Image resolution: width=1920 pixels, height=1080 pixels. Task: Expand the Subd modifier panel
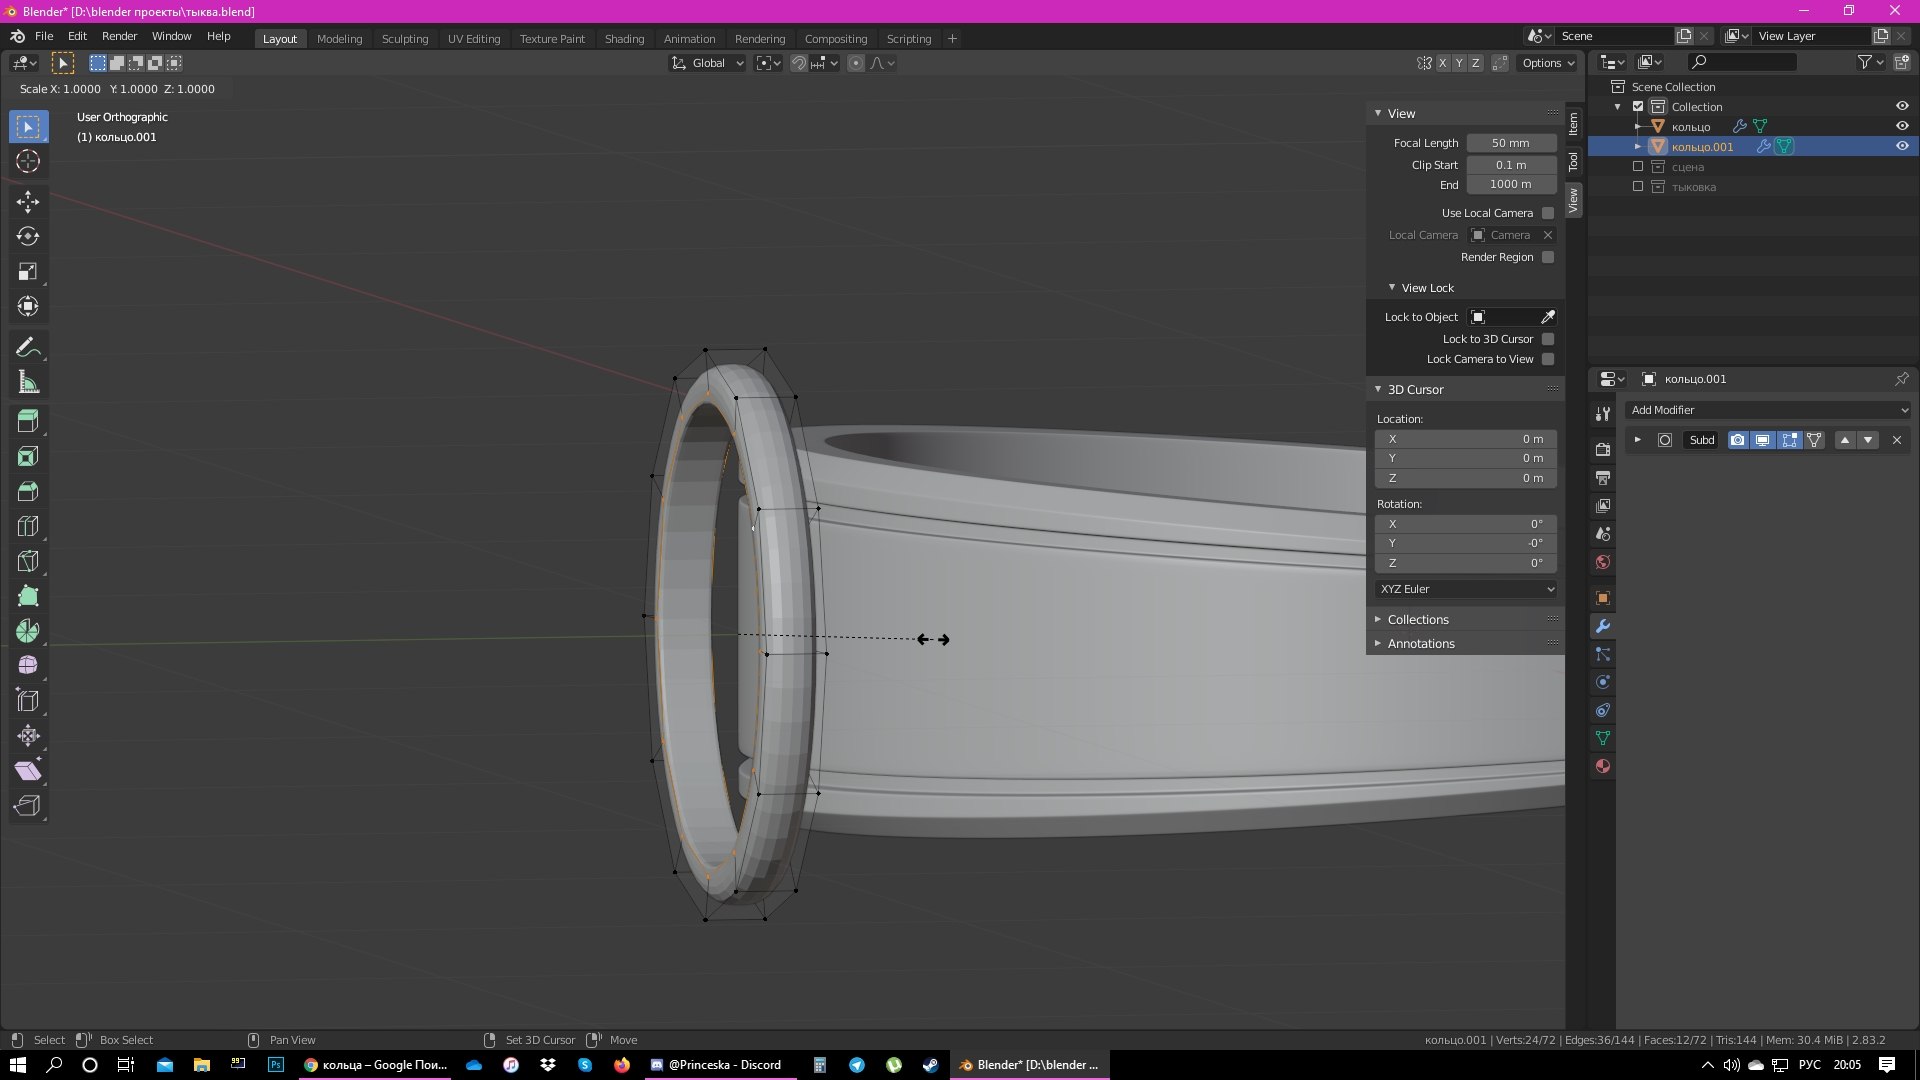tap(1637, 440)
